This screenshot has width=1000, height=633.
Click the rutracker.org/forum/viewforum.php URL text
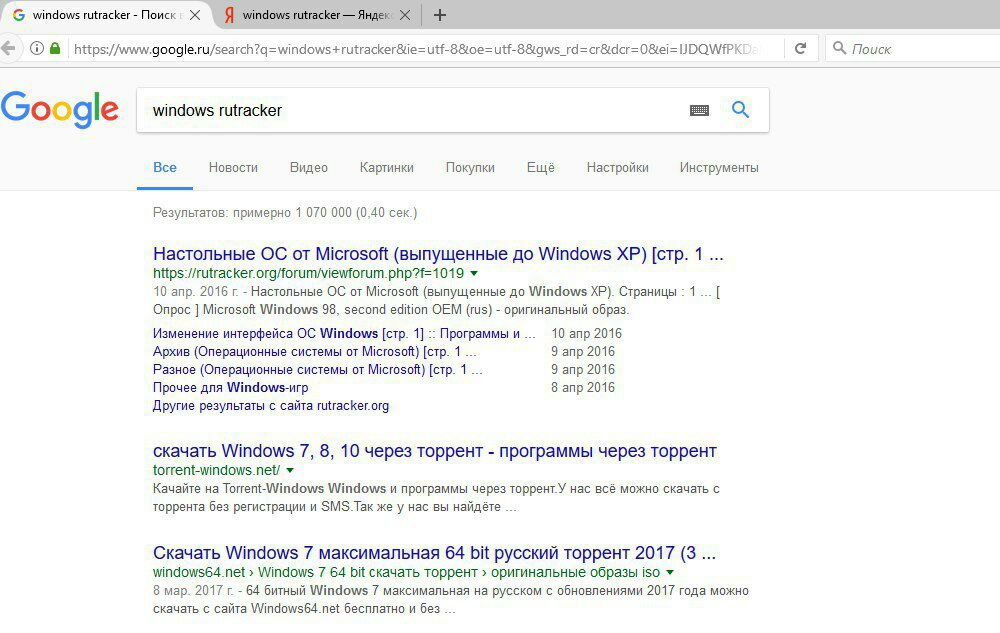point(308,273)
